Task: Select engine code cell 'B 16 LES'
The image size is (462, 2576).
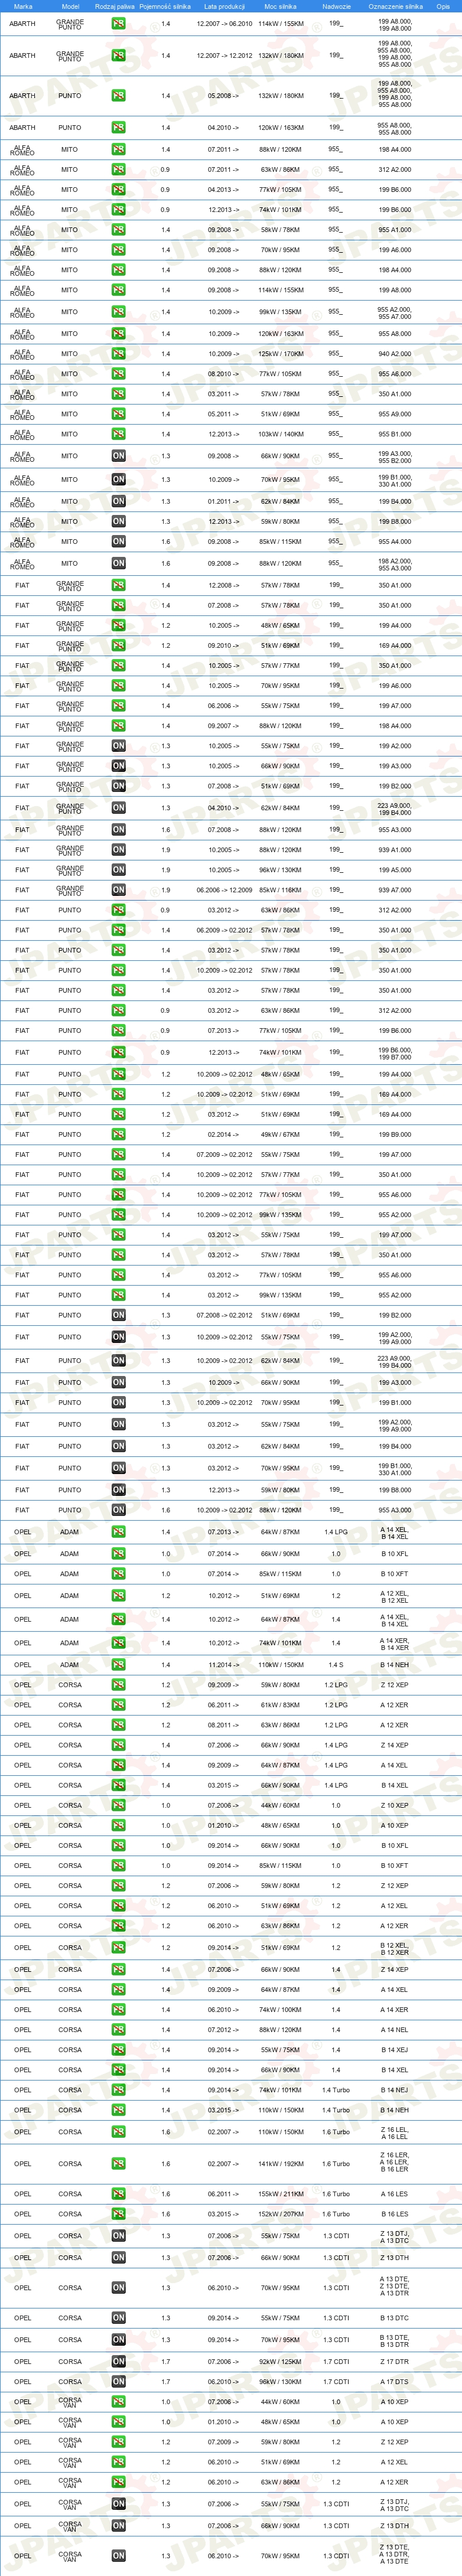Action: coord(395,2214)
